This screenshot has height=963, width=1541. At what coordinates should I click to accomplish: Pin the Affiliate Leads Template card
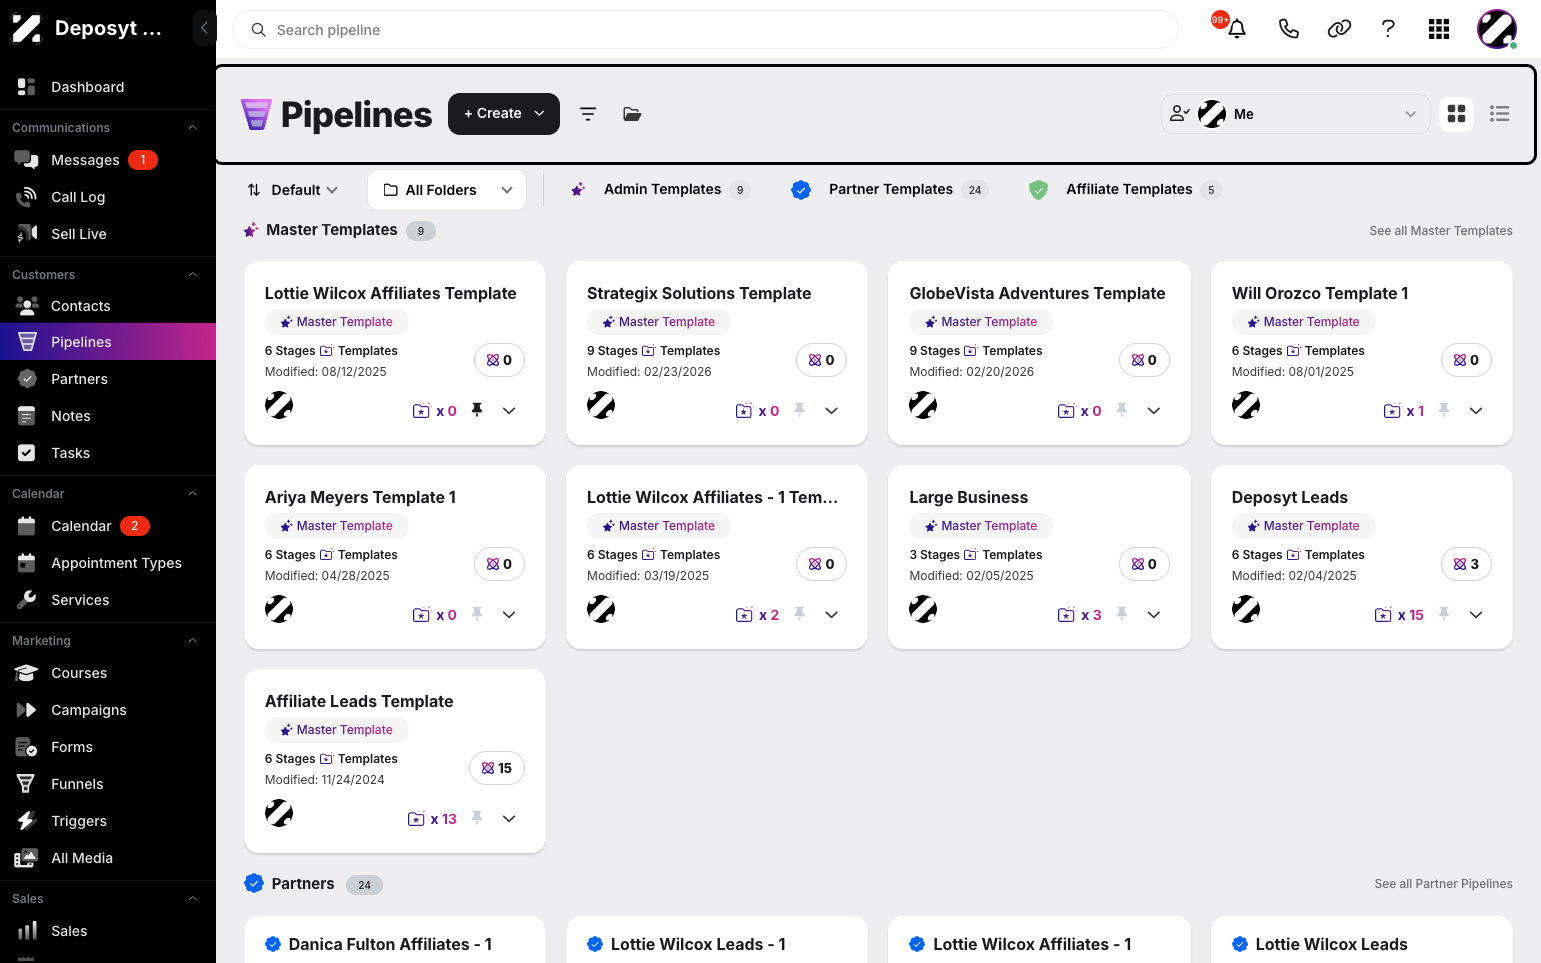pos(477,818)
